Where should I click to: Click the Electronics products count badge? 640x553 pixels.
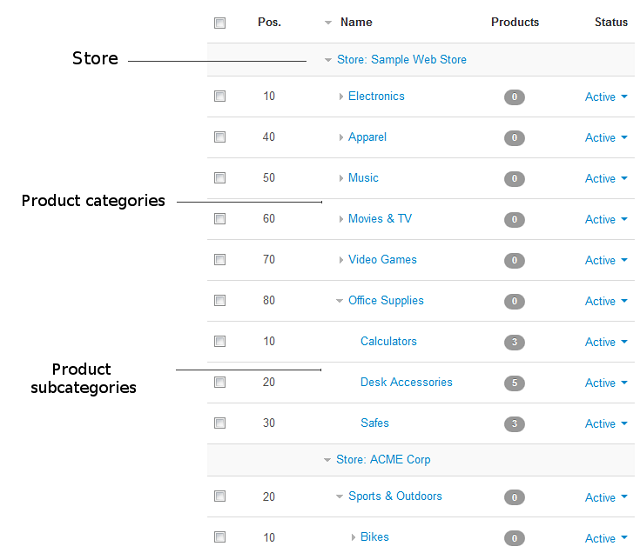coord(514,97)
